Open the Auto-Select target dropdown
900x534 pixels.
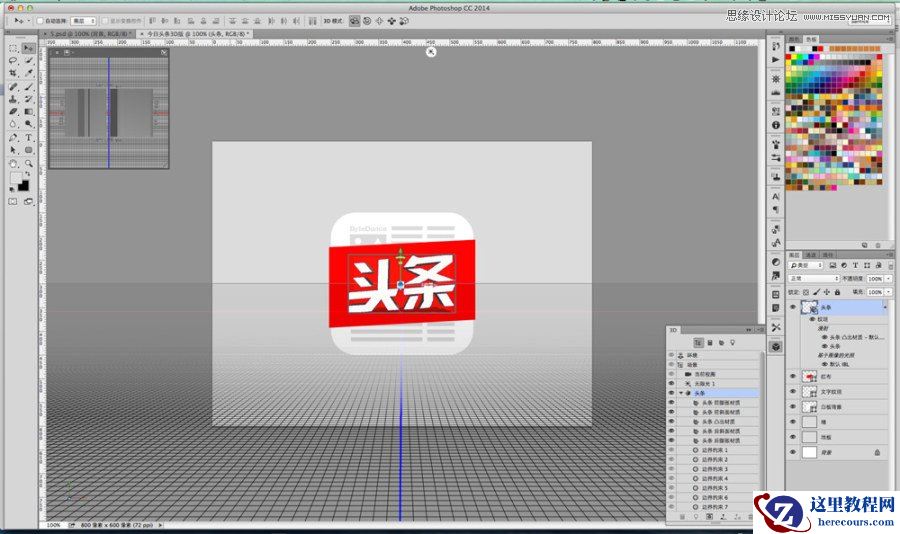[83, 21]
